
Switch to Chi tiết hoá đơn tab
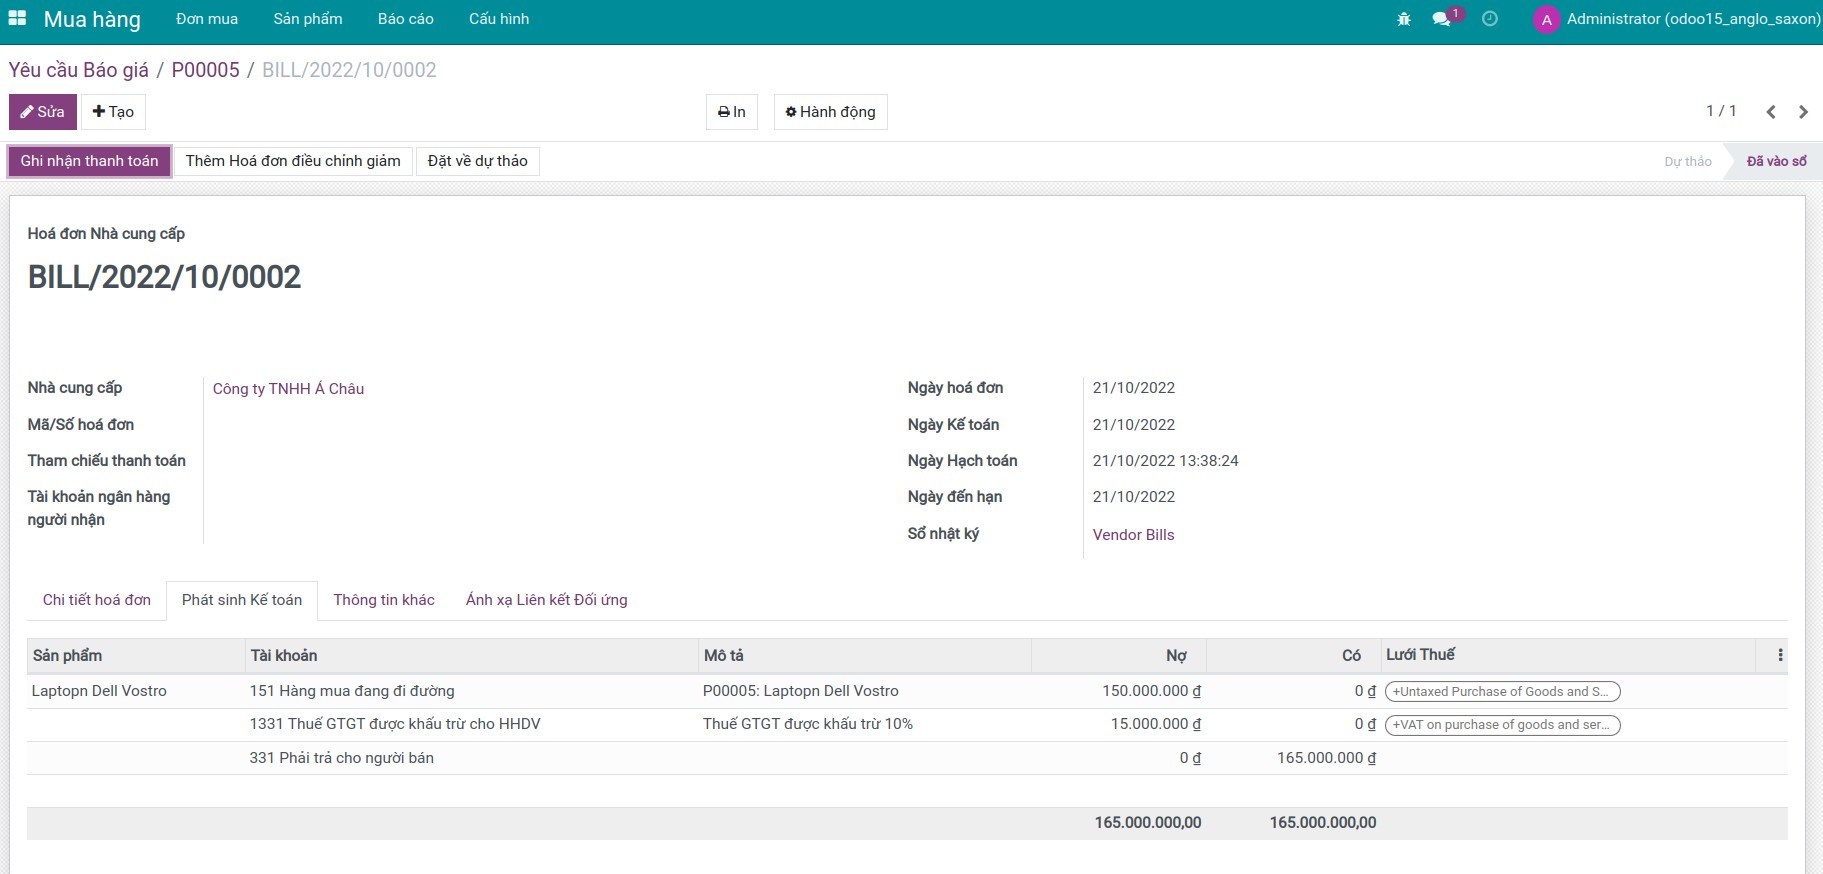coord(97,600)
